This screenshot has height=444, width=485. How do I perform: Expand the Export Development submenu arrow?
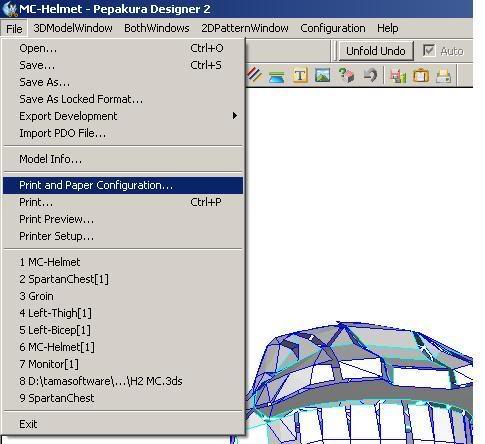[x=235, y=116]
